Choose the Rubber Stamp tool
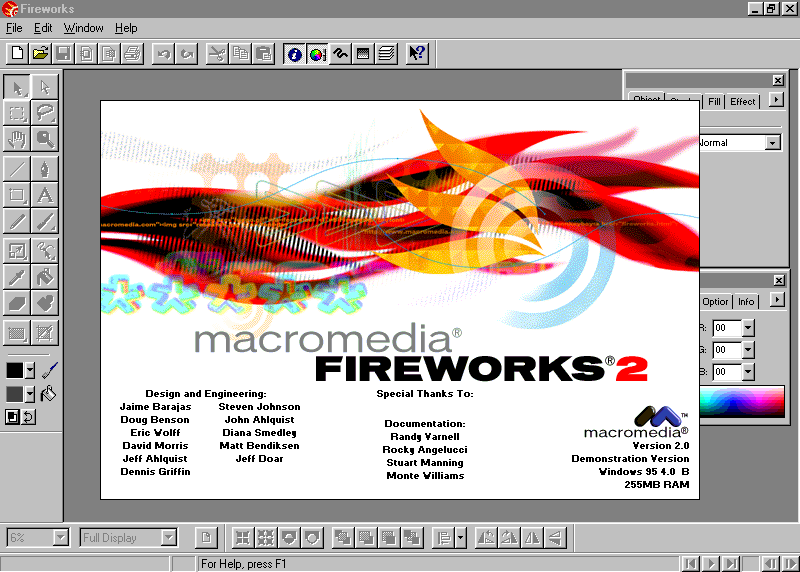The height and width of the screenshot is (572, 800). point(45,303)
